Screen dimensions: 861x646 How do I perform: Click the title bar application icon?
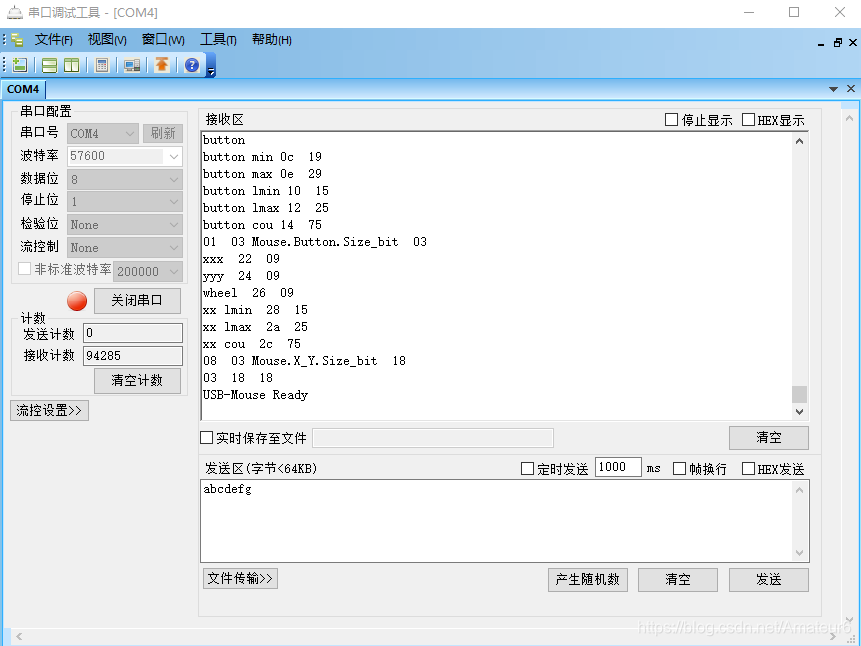(14, 12)
